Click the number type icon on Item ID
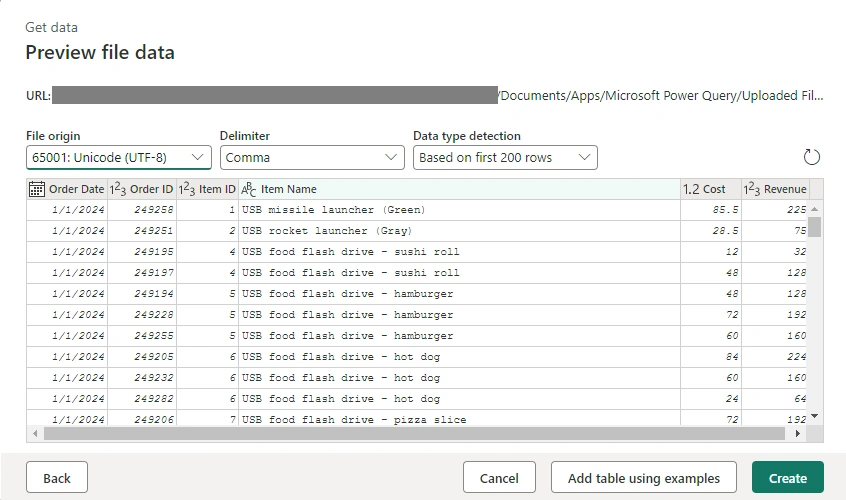 tap(187, 189)
